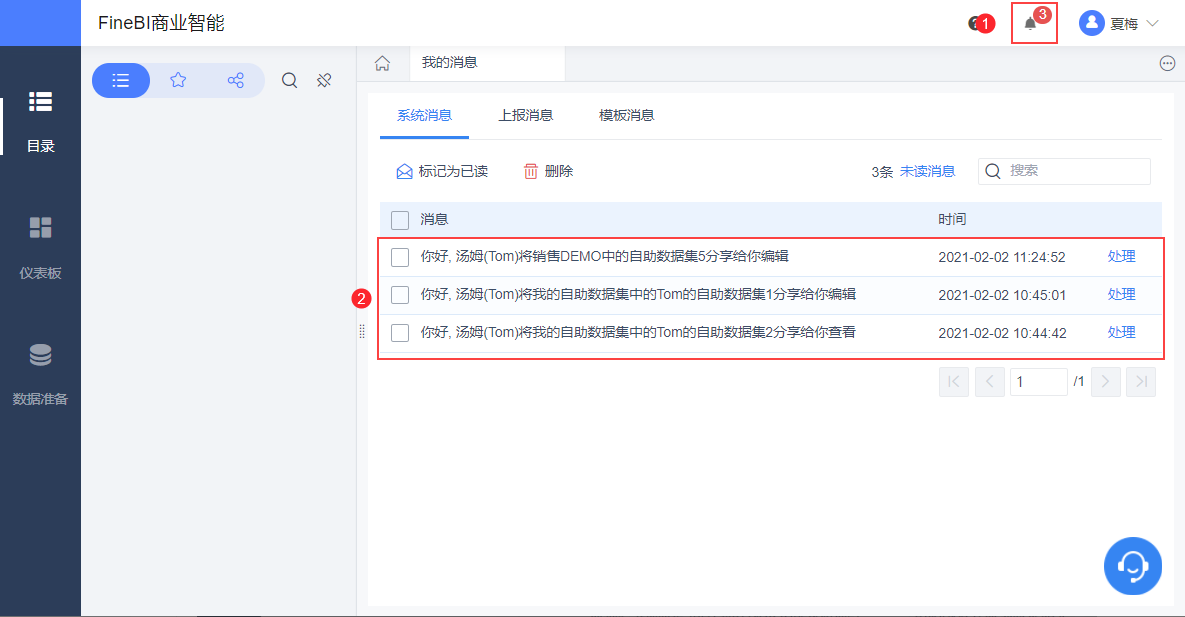Open message about 销售DEMO 自助数据集5
Screen dimensions: 1185x617
(x=605, y=256)
